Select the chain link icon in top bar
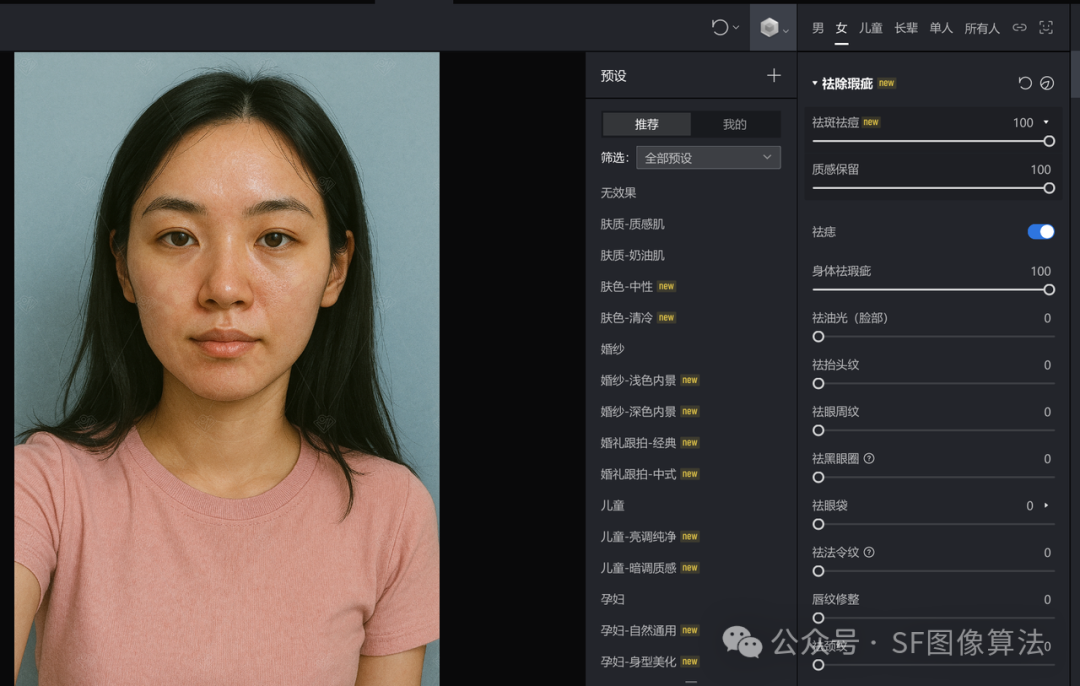Viewport: 1080px width, 686px height. tap(1019, 28)
